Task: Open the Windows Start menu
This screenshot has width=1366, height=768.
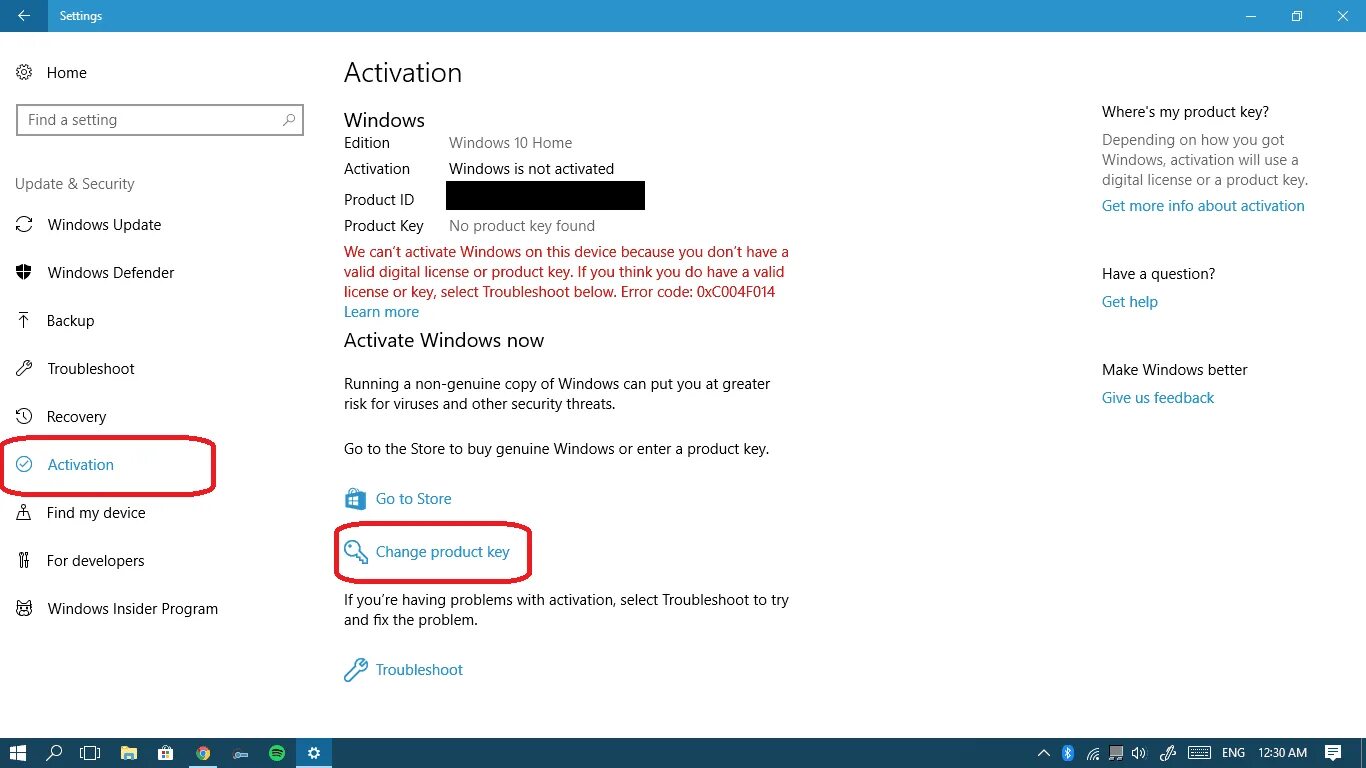Action: 18,753
